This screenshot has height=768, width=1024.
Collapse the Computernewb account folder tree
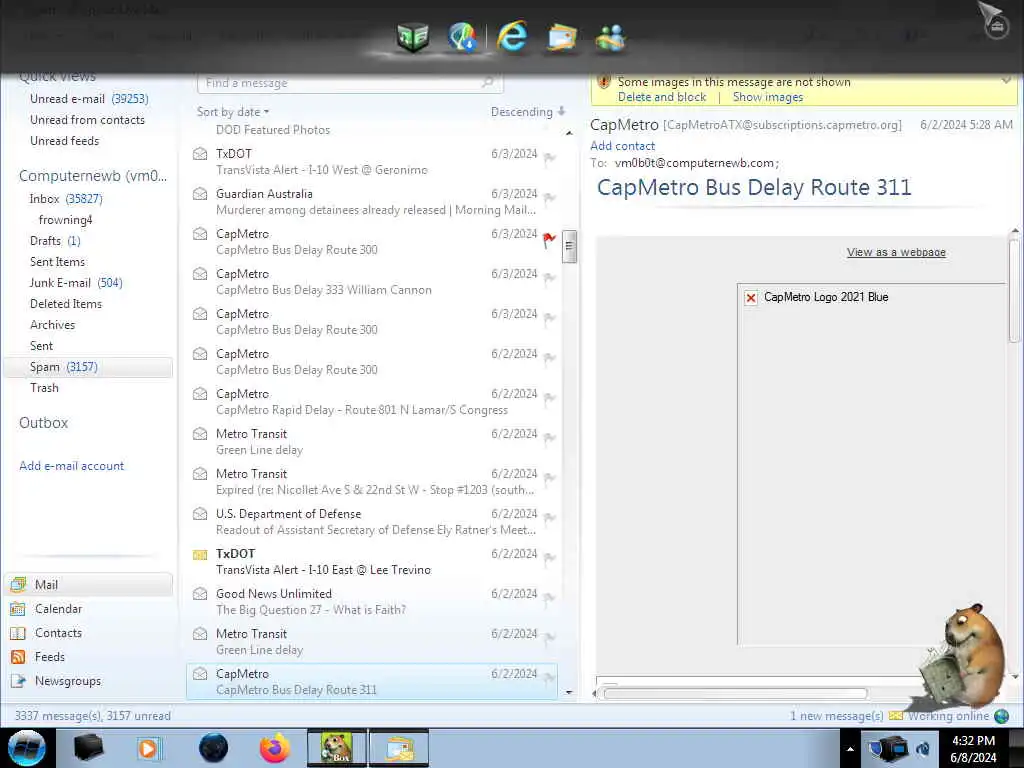[93, 176]
